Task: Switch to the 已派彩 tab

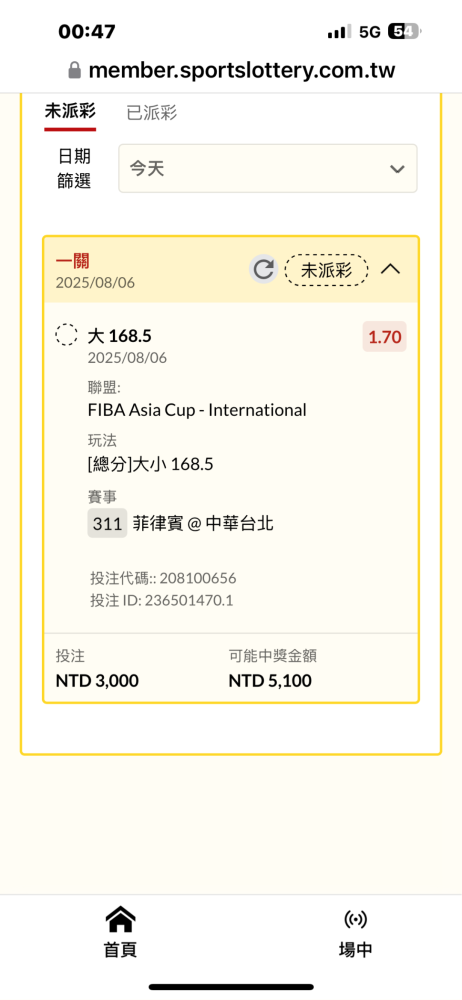Action: pos(151,114)
